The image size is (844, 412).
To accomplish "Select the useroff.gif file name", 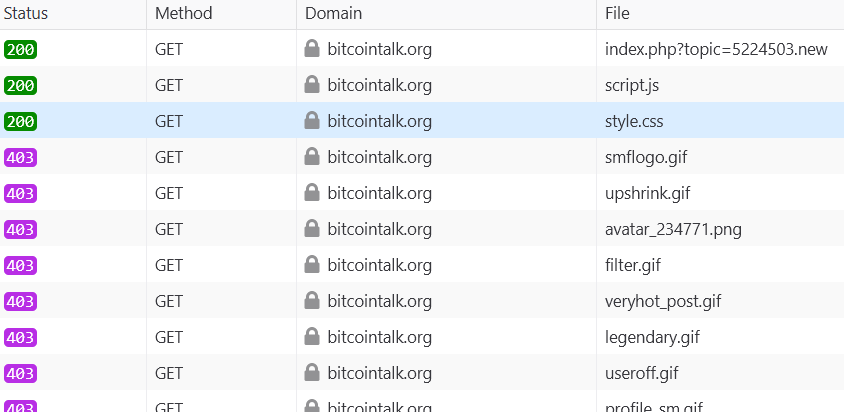I will [642, 374].
